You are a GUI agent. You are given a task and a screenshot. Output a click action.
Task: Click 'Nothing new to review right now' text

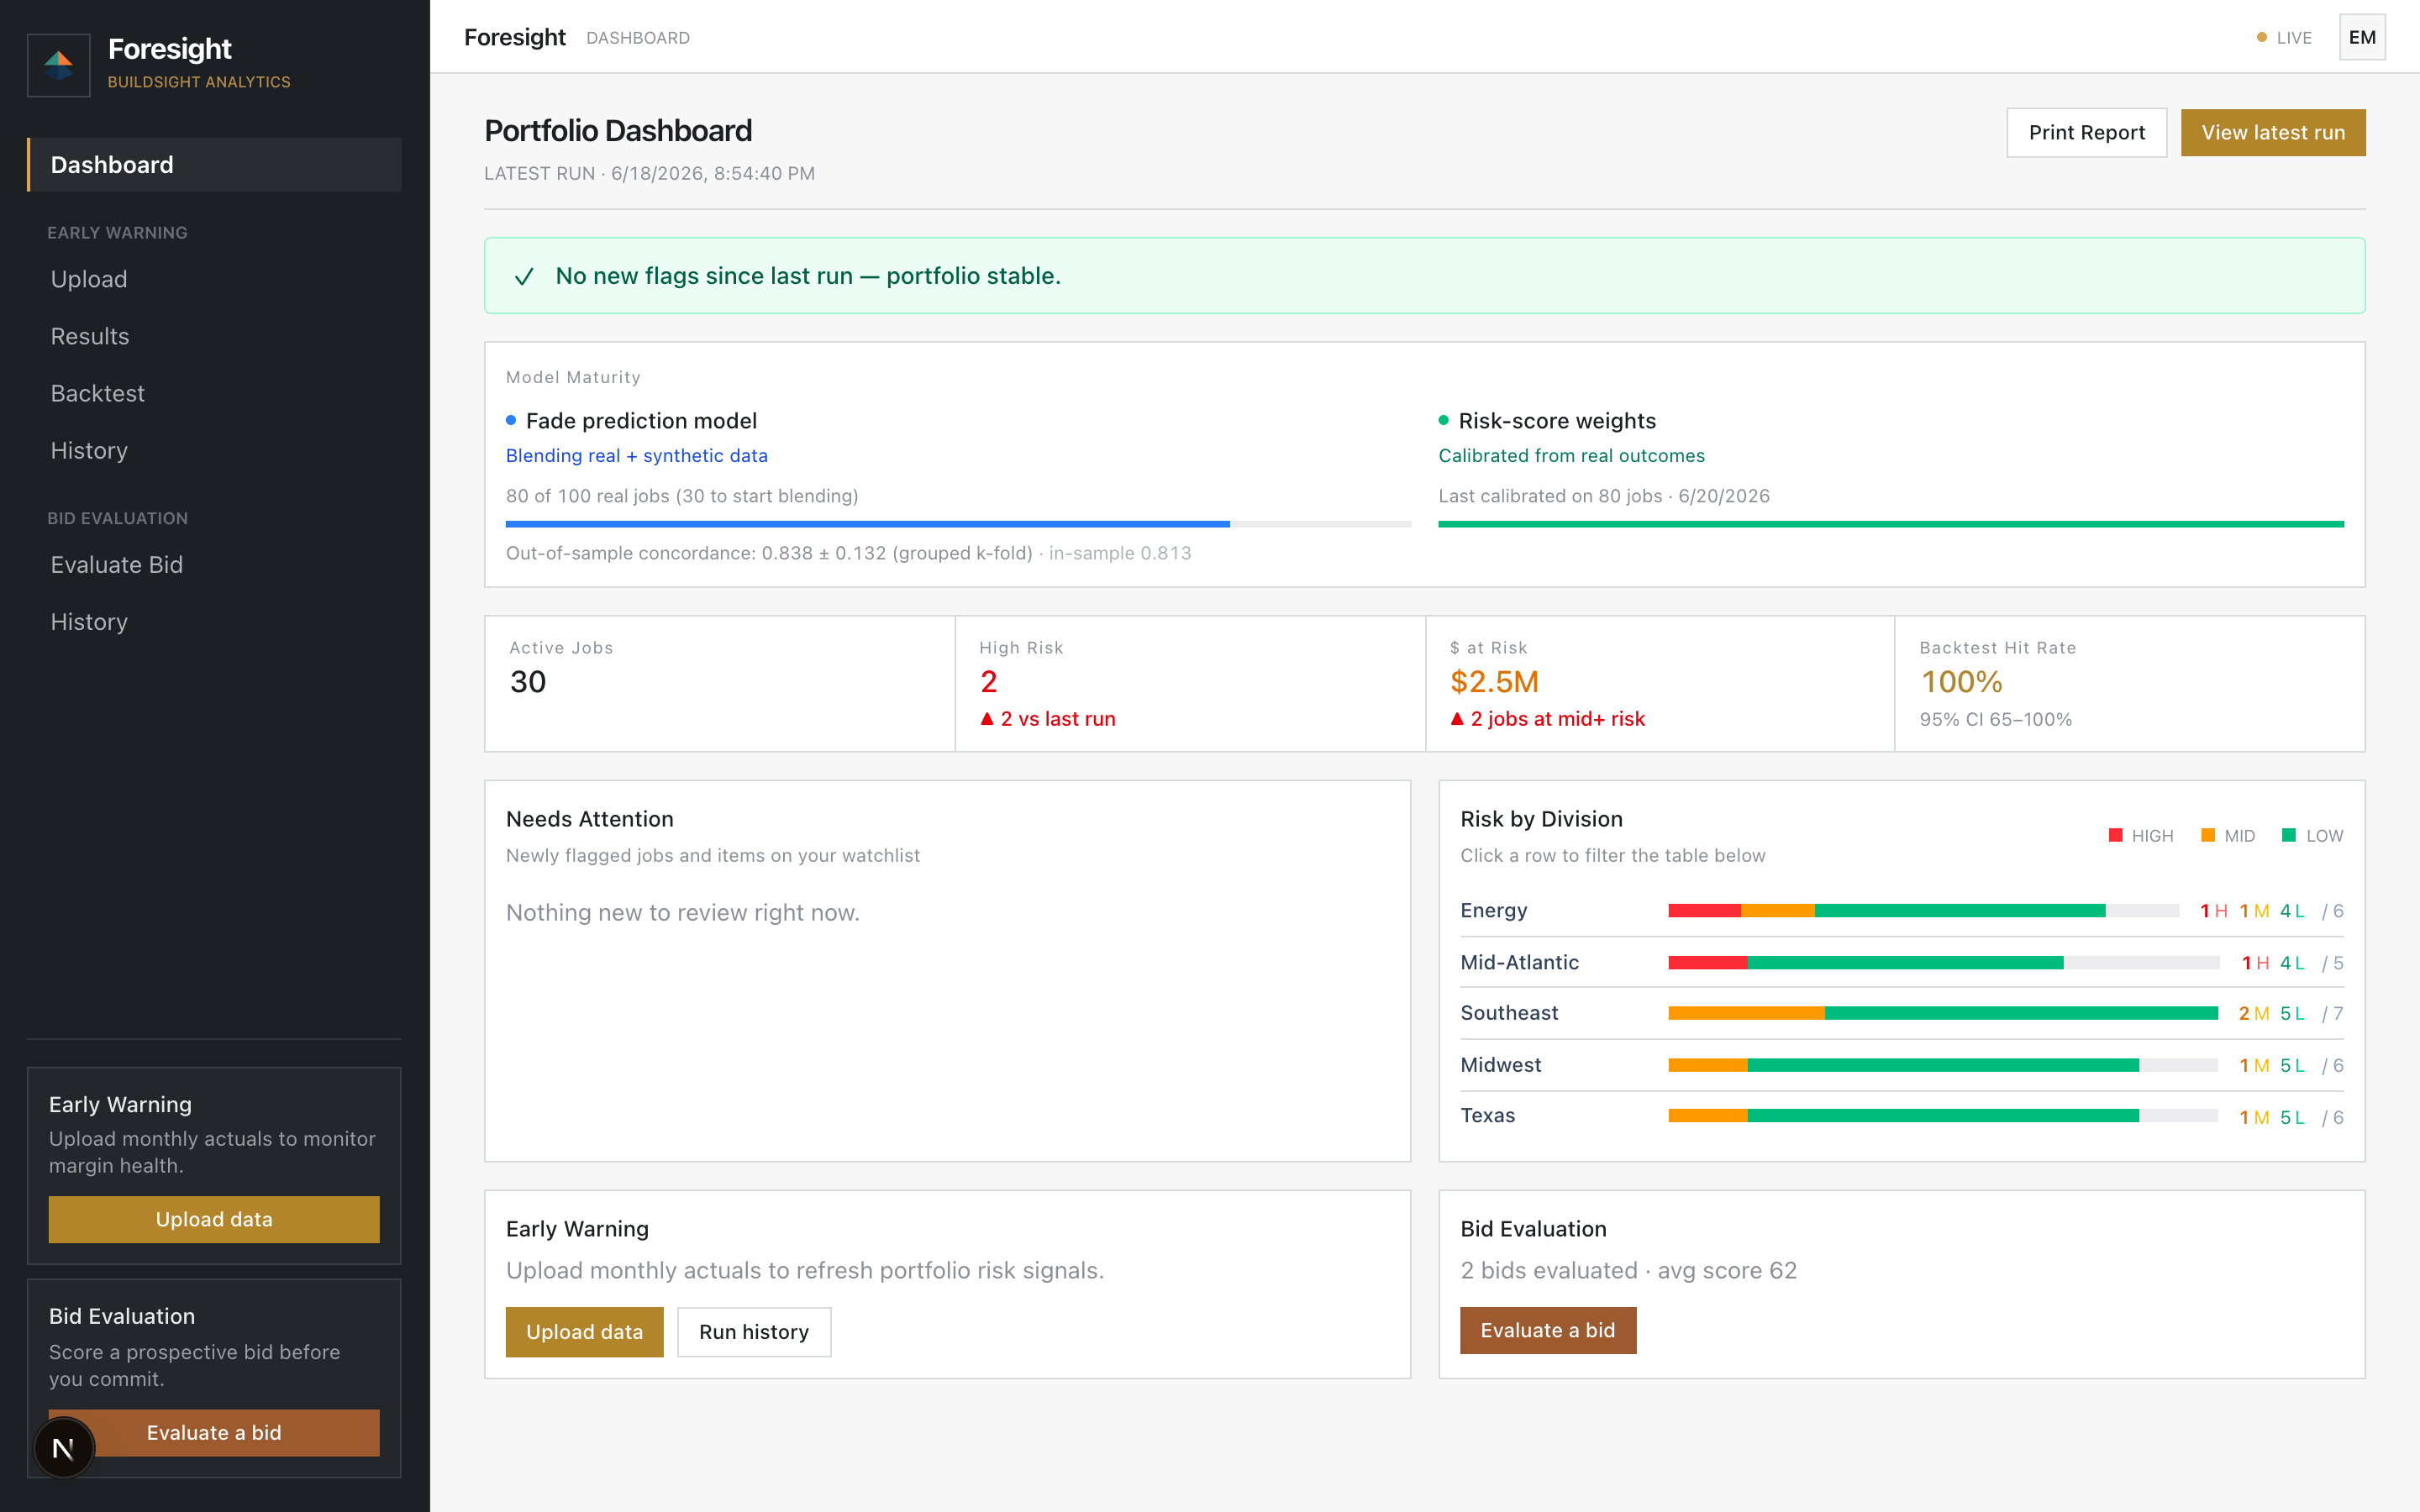click(683, 913)
